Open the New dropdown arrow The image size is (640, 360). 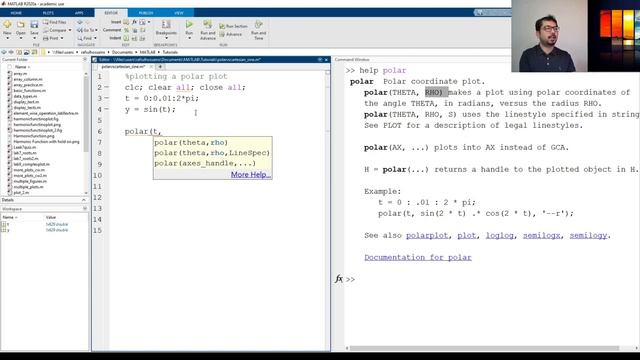tap(7, 38)
